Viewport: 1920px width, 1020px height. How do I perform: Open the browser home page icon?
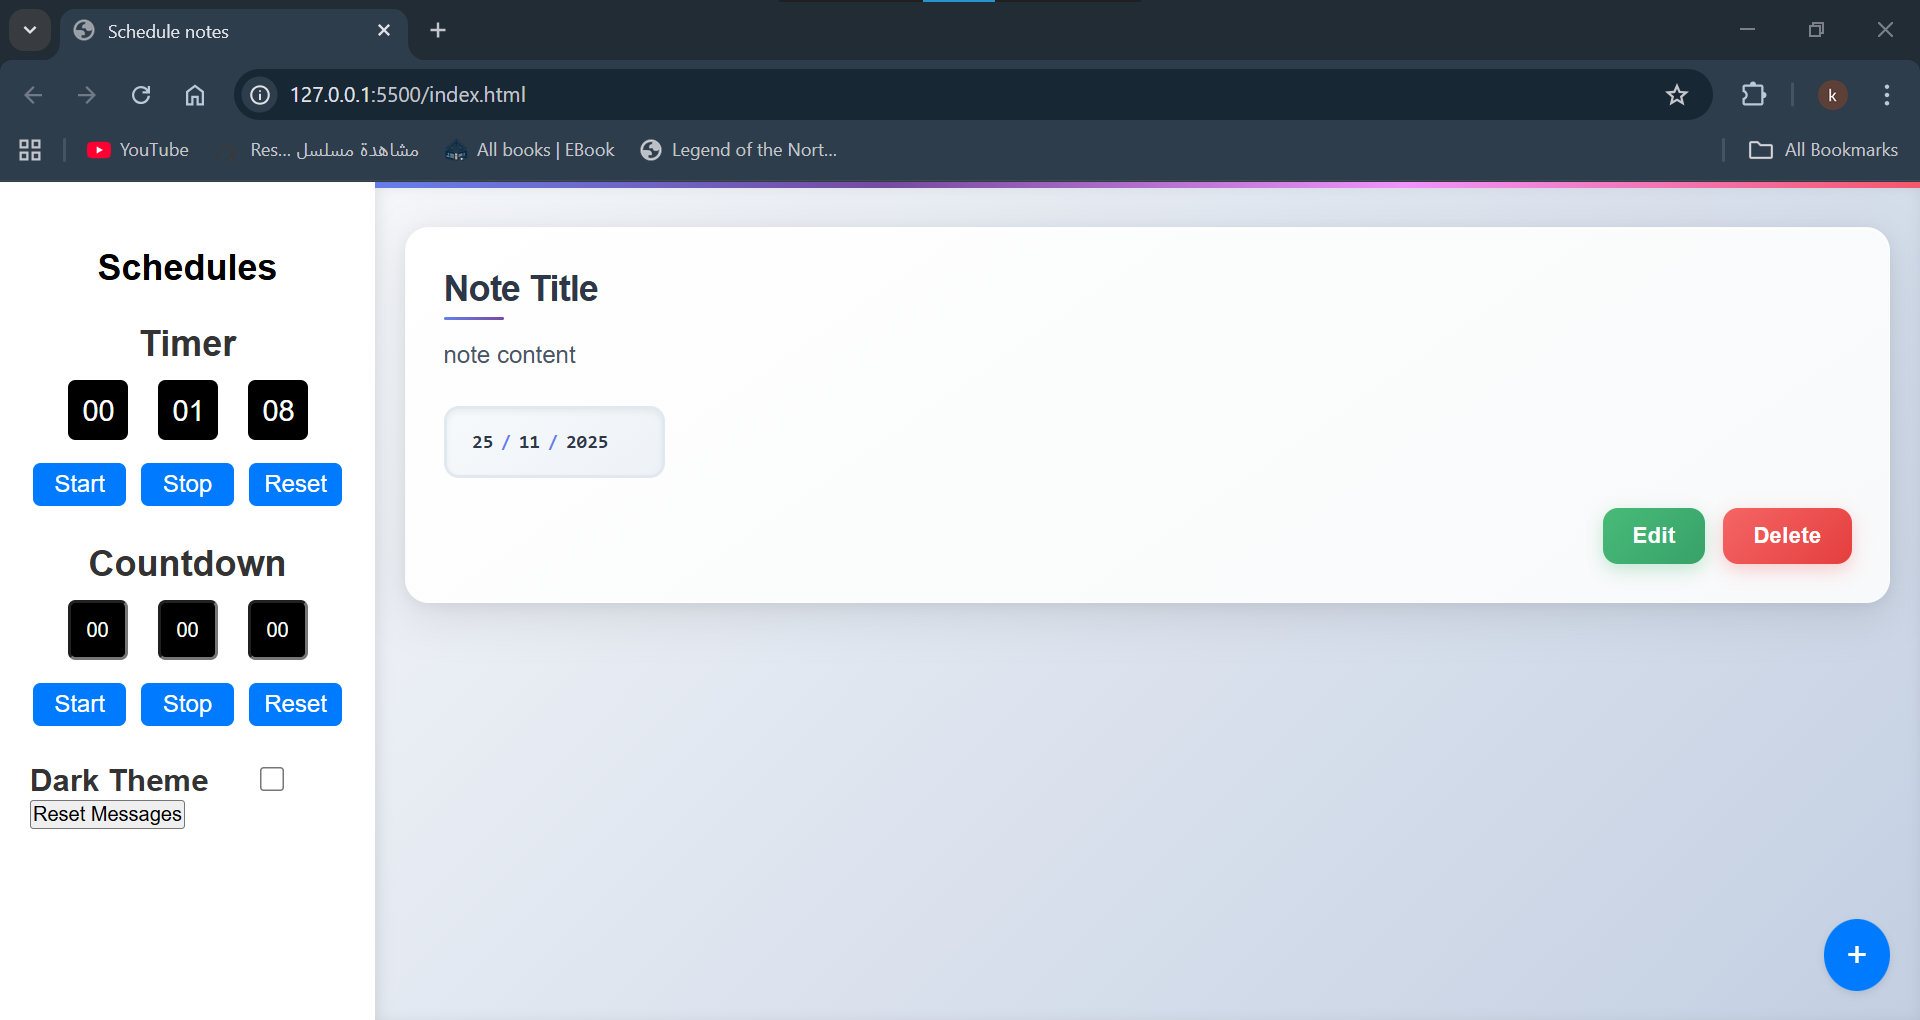tap(195, 95)
